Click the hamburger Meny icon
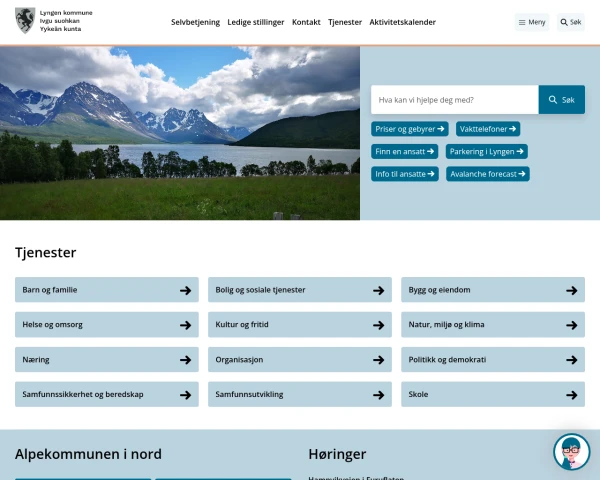Viewport: 600px width, 480px height. pyautogui.click(x=522, y=23)
